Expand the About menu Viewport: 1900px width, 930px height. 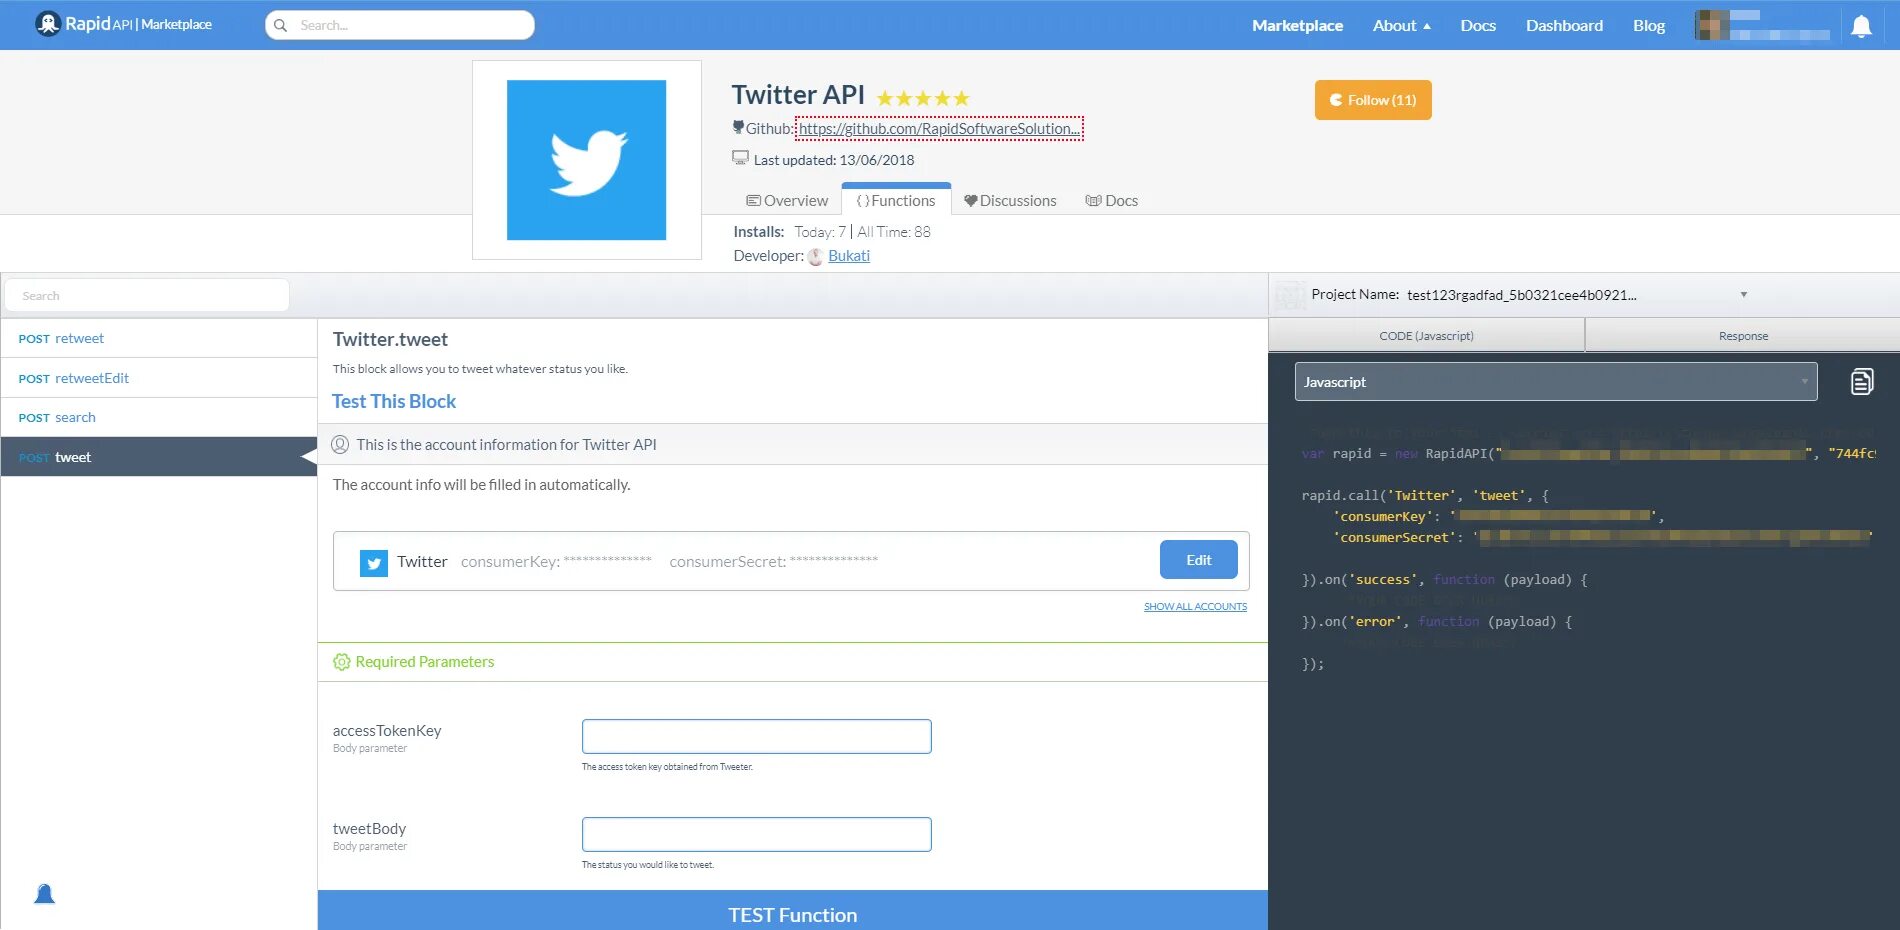coord(1401,26)
